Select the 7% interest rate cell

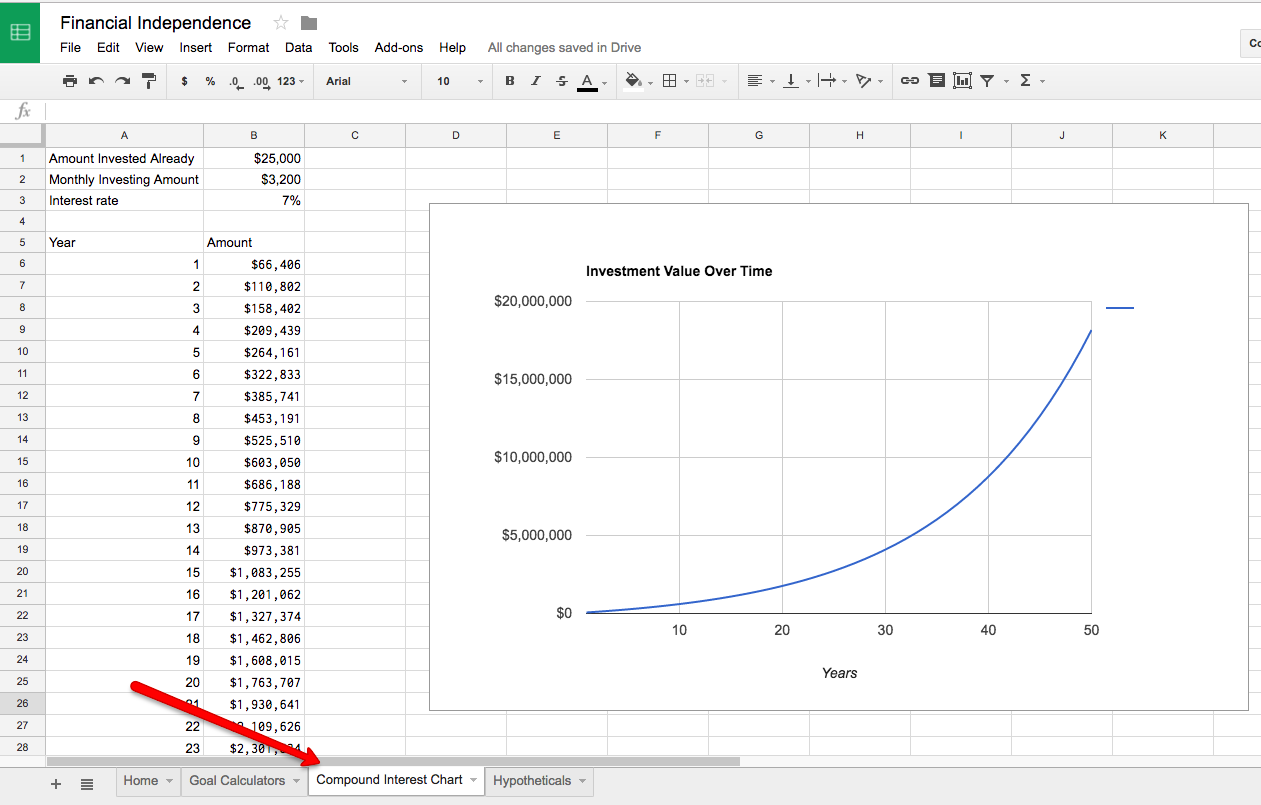click(254, 200)
